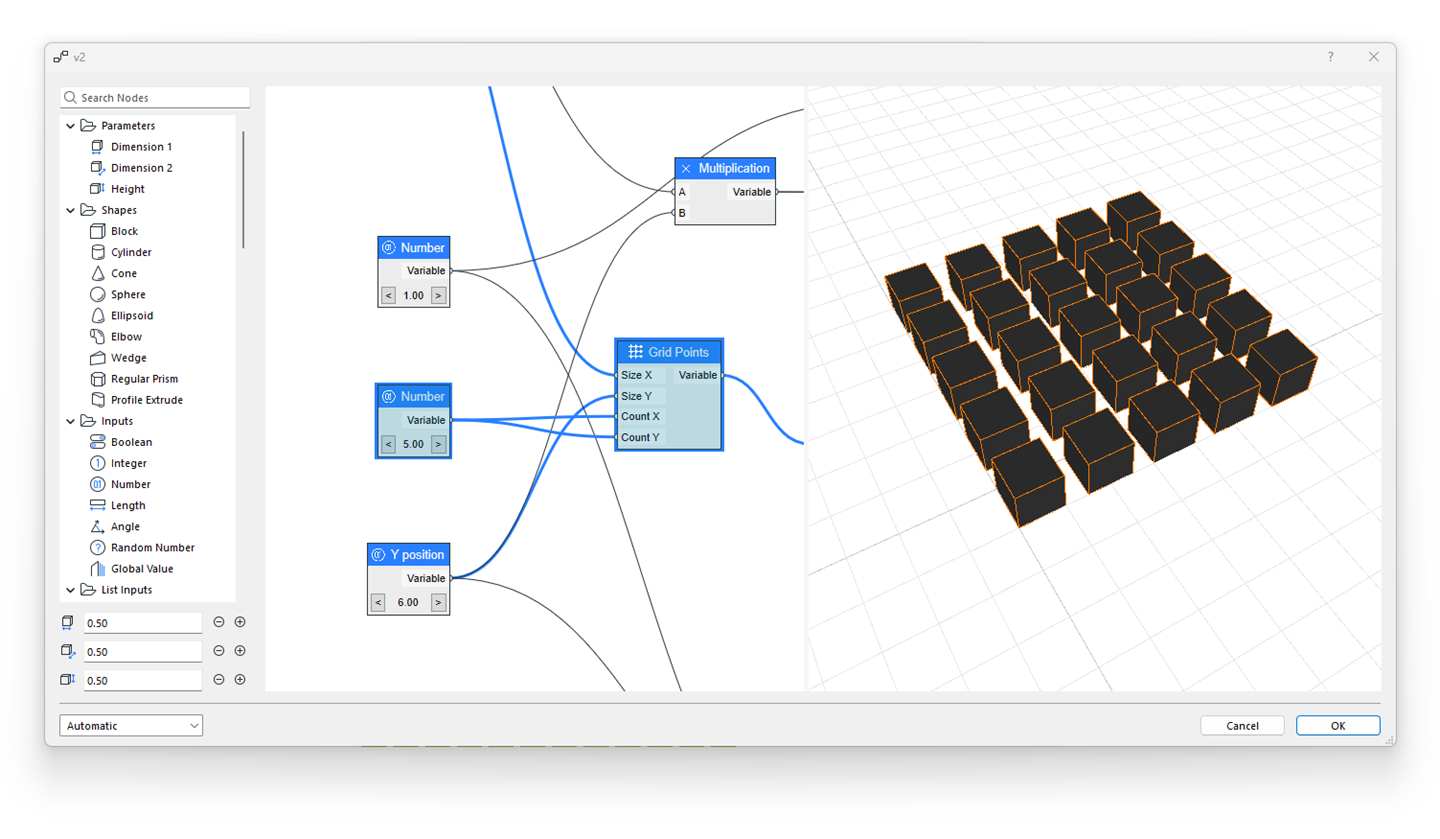
Task: Click the Multiplication node header icon
Action: tap(686, 169)
